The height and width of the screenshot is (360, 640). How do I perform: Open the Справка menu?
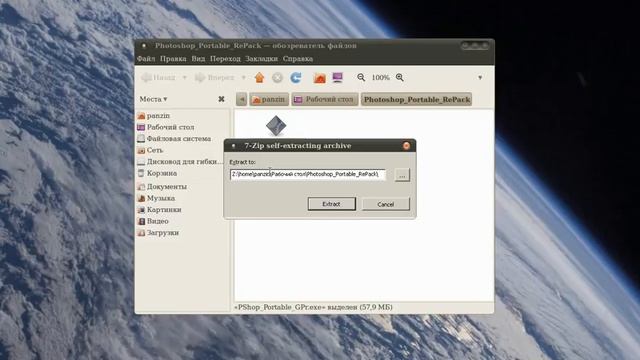click(x=298, y=59)
